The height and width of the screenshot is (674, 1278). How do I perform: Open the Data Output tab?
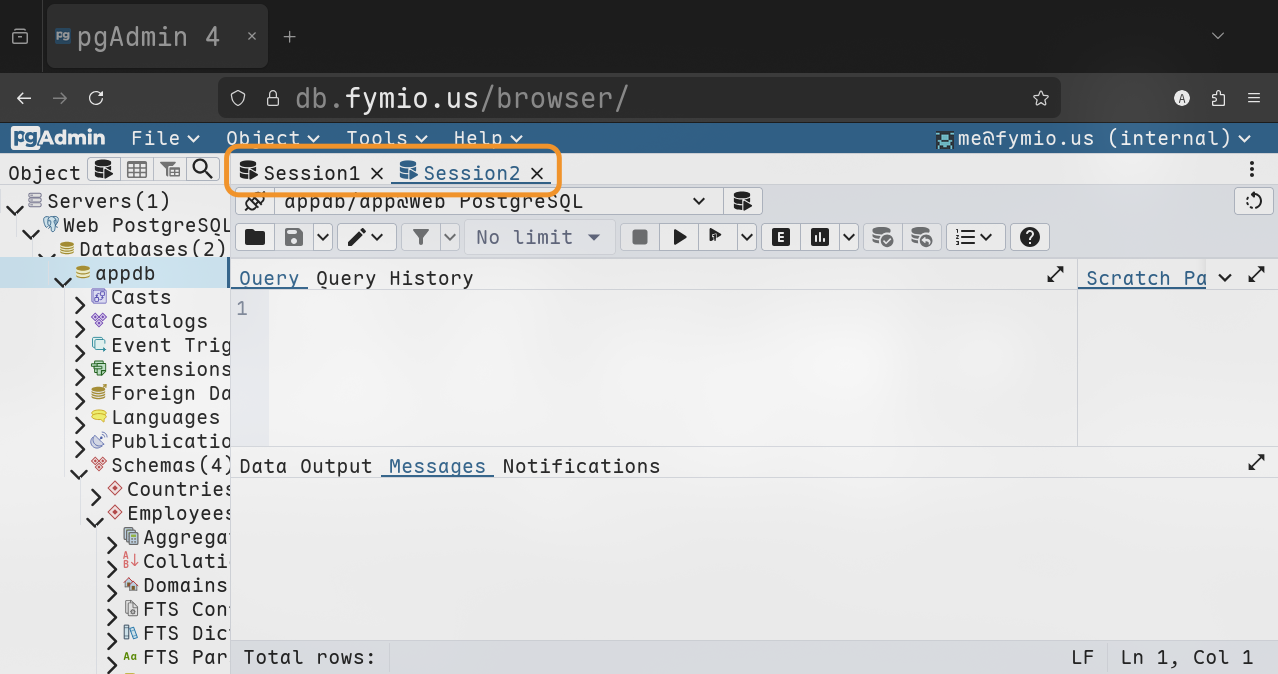[305, 466]
